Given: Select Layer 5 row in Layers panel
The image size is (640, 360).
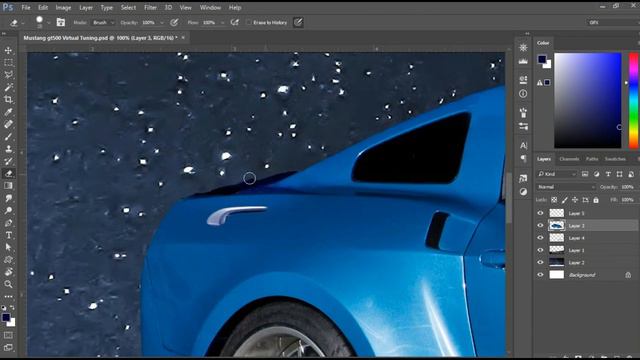Looking at the screenshot, I should (587, 213).
